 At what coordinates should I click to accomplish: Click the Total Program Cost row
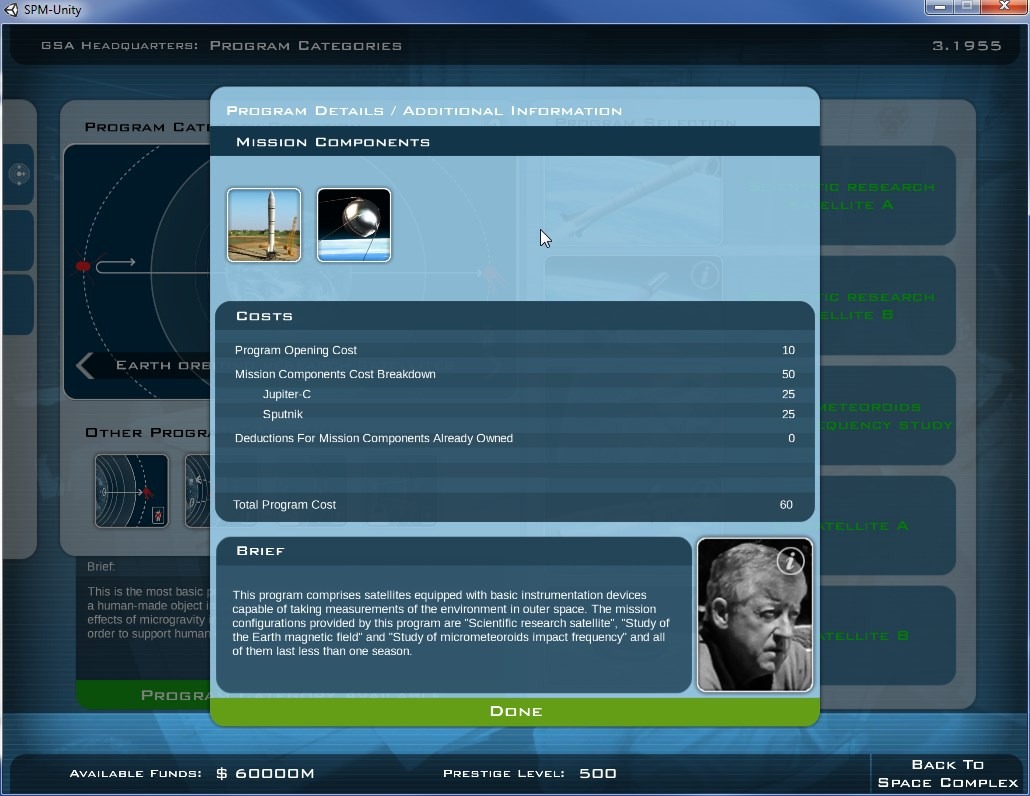point(514,505)
